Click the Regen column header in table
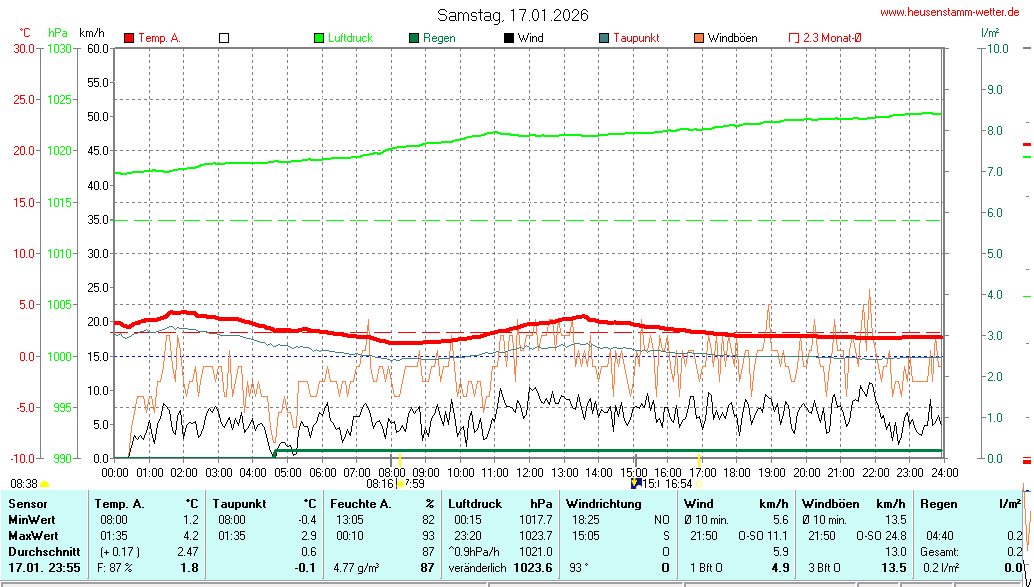 [x=939, y=504]
